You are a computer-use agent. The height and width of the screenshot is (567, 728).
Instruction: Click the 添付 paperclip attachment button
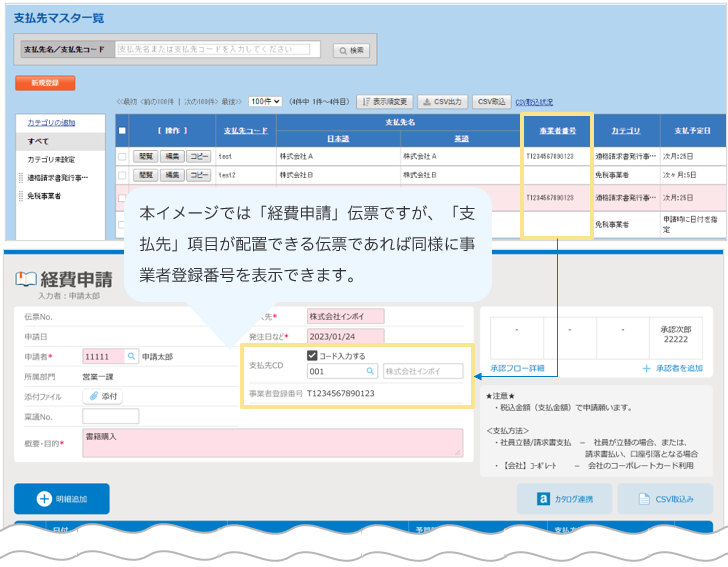pos(102,397)
